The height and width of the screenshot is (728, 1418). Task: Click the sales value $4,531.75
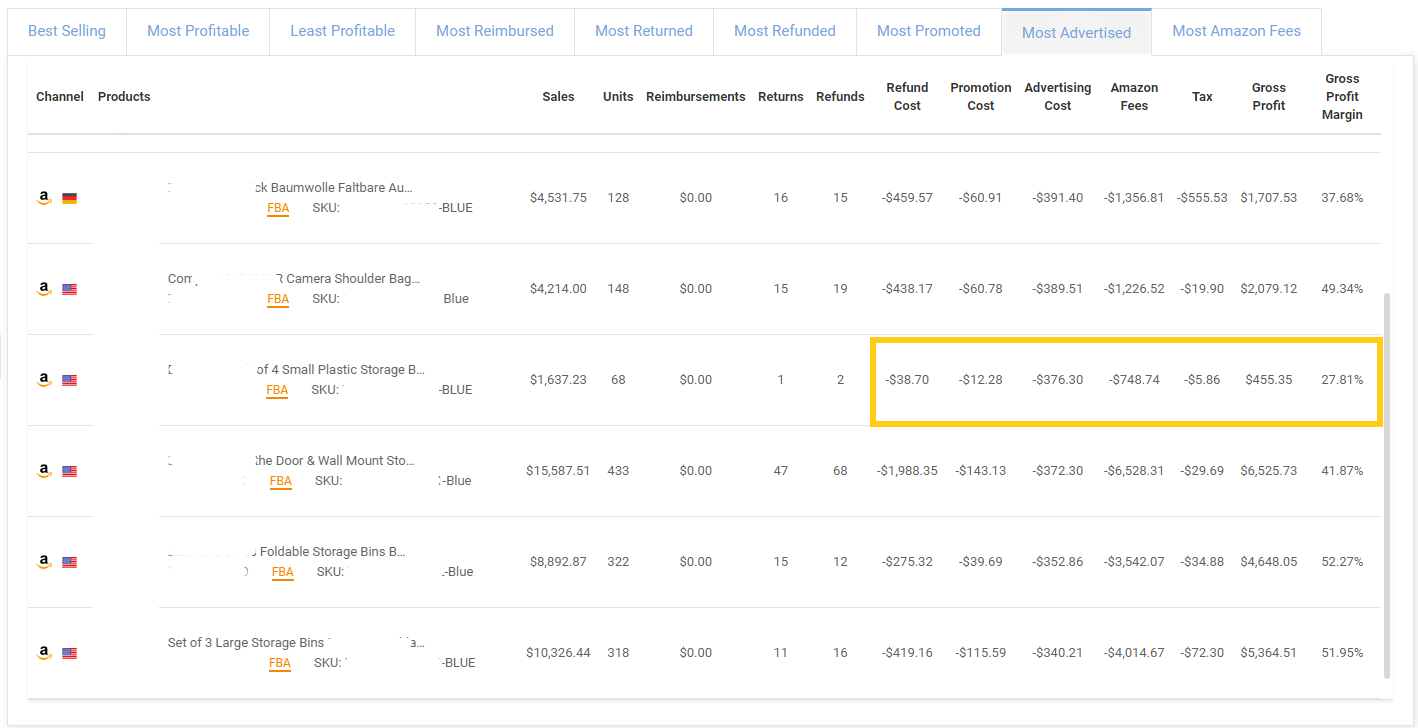tap(558, 198)
